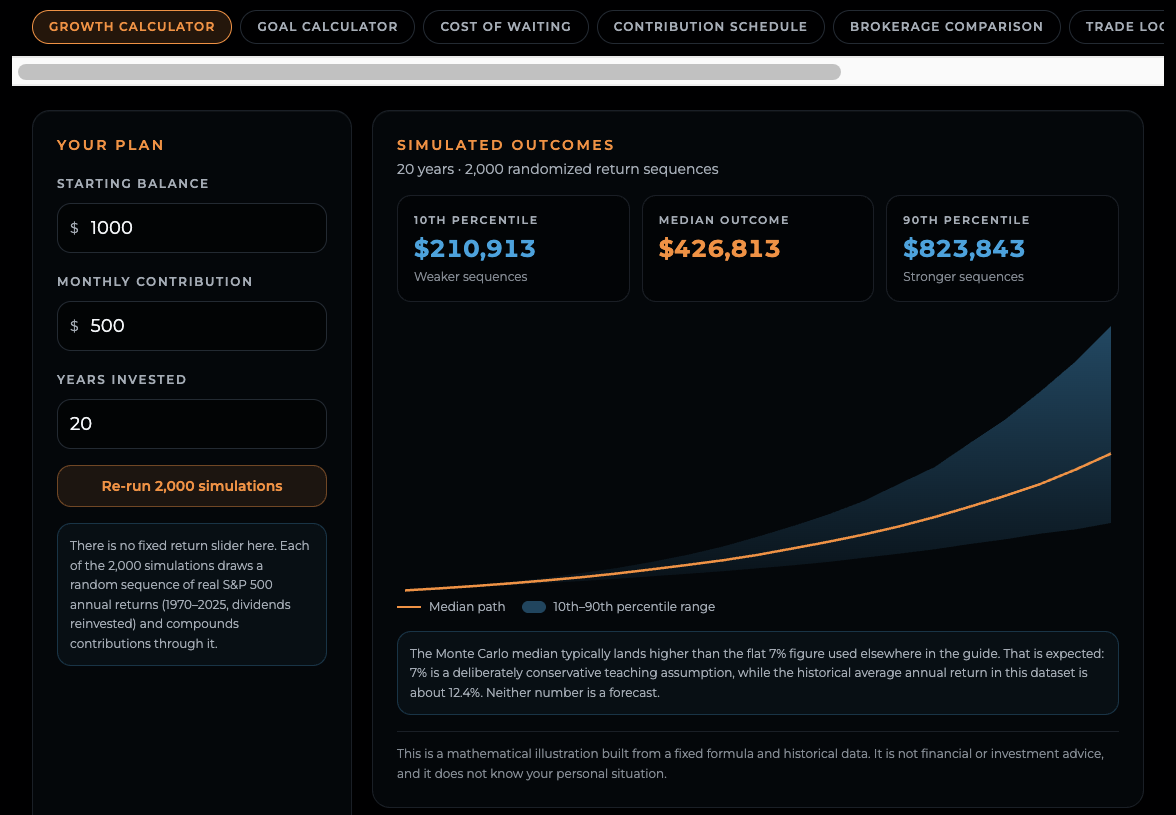This screenshot has height=815, width=1176.
Task: Click the Years Invested label
Action: [x=122, y=379]
